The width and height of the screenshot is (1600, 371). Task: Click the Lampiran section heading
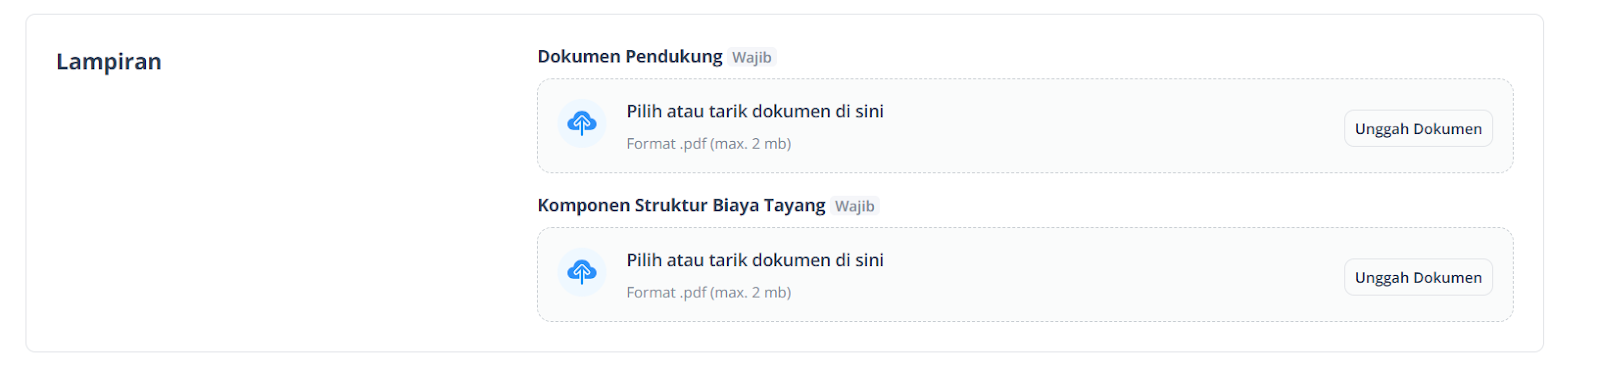click(x=109, y=62)
